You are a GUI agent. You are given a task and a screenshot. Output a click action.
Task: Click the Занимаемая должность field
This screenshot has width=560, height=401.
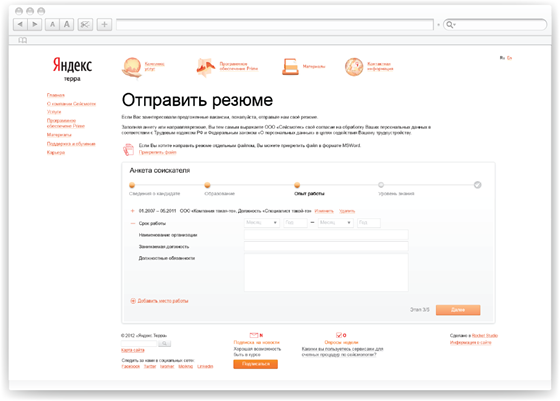pyautogui.click(x=326, y=246)
